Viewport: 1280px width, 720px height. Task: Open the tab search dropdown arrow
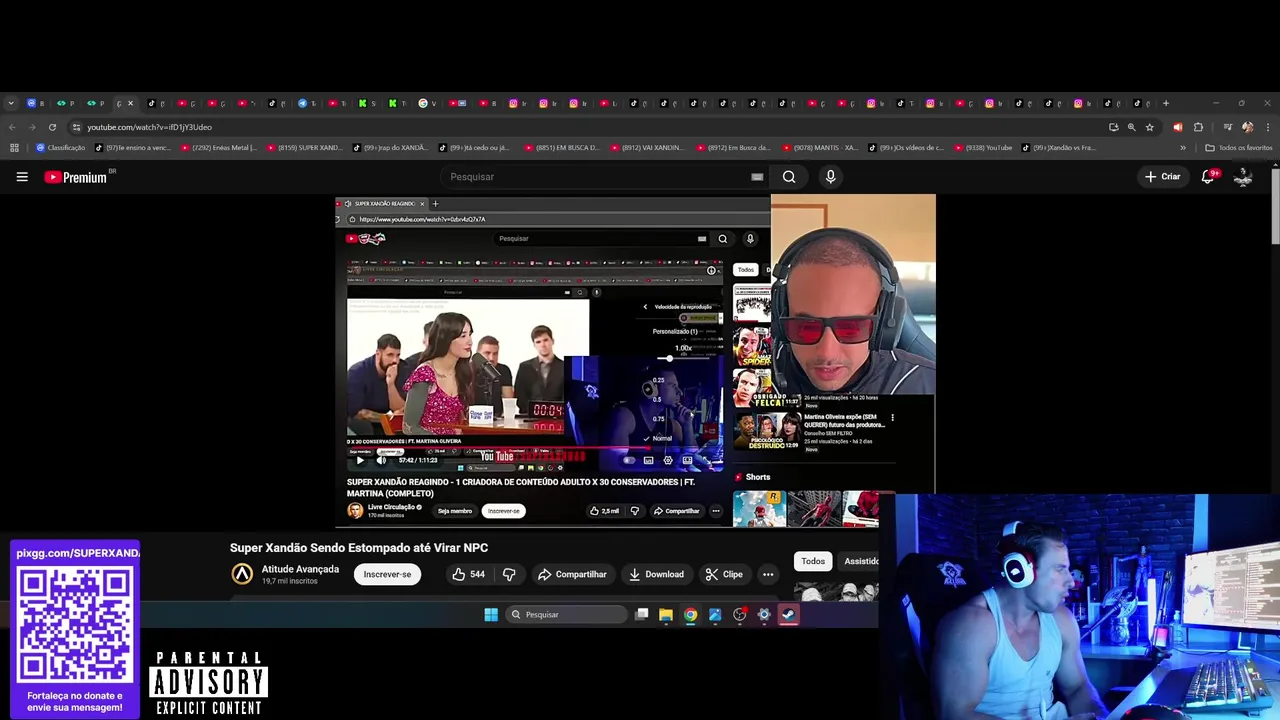click(11, 103)
